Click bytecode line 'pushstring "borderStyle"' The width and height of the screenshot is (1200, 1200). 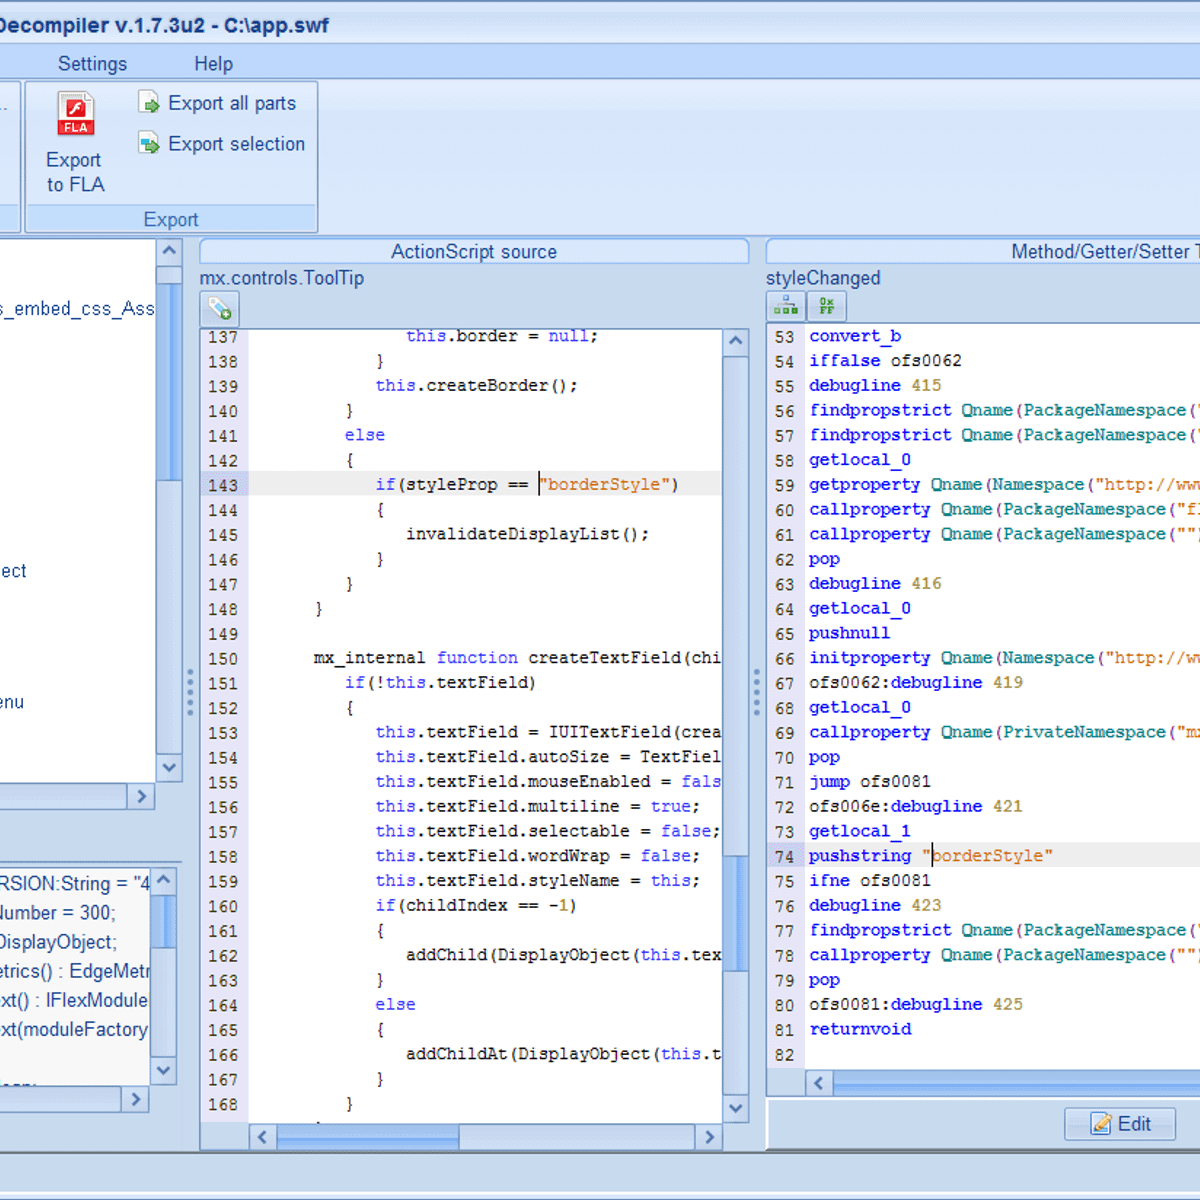tap(931, 856)
